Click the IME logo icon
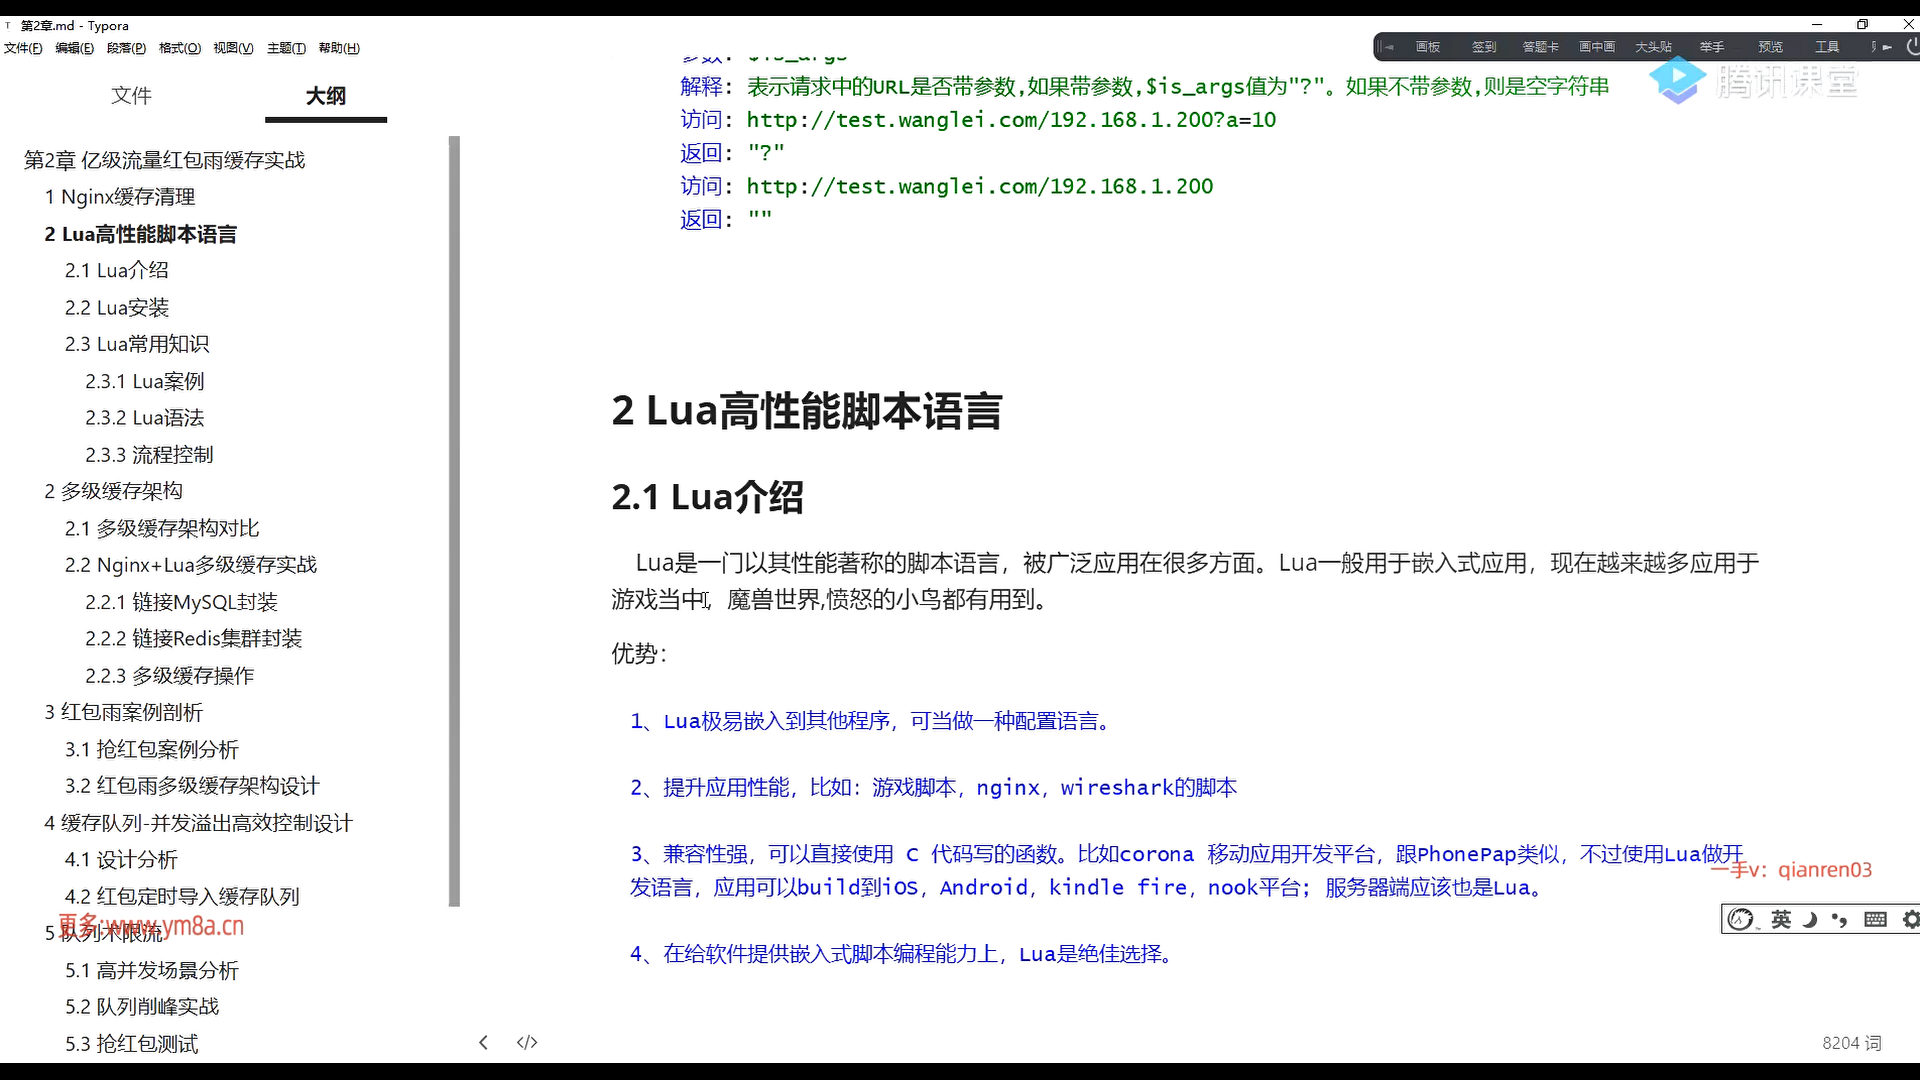This screenshot has height=1080, width=1920. pyautogui.click(x=1741, y=919)
